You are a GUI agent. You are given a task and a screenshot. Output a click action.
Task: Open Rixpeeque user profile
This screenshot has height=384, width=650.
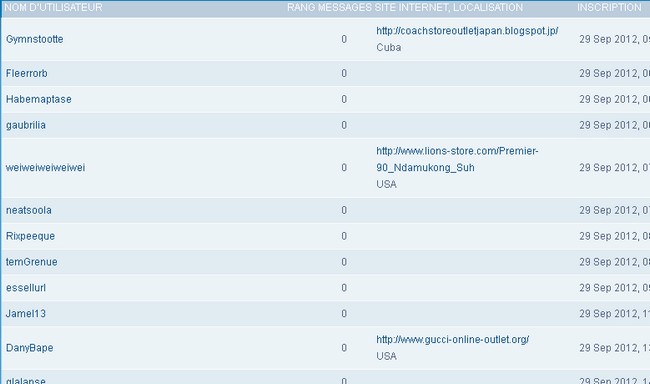click(x=30, y=236)
